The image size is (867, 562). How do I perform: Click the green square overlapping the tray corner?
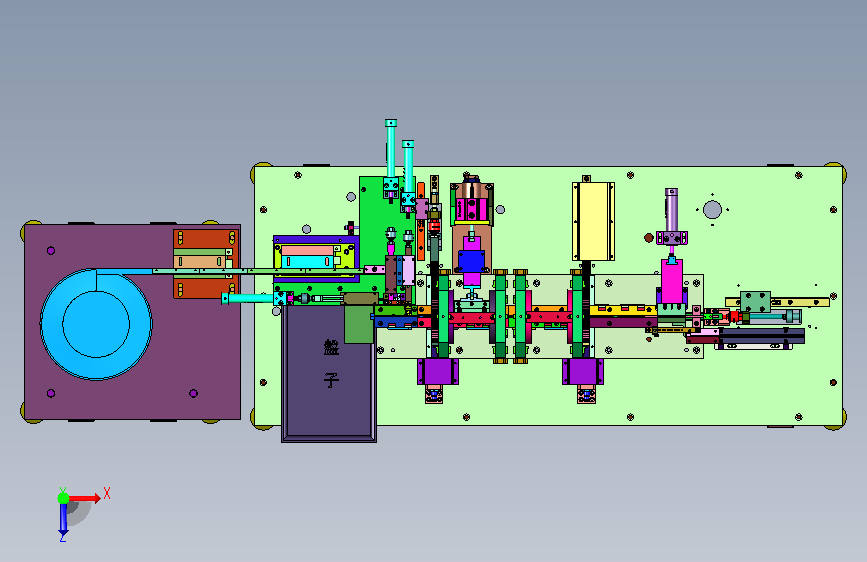[359, 324]
